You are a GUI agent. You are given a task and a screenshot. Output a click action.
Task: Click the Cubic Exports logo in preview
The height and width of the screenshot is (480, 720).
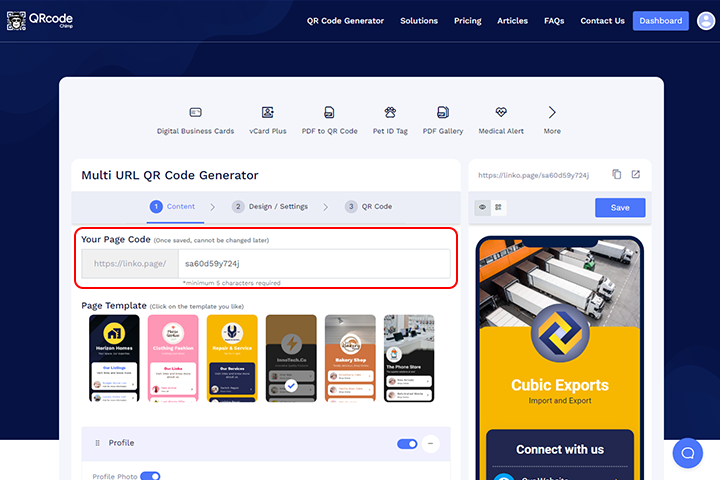(560, 334)
